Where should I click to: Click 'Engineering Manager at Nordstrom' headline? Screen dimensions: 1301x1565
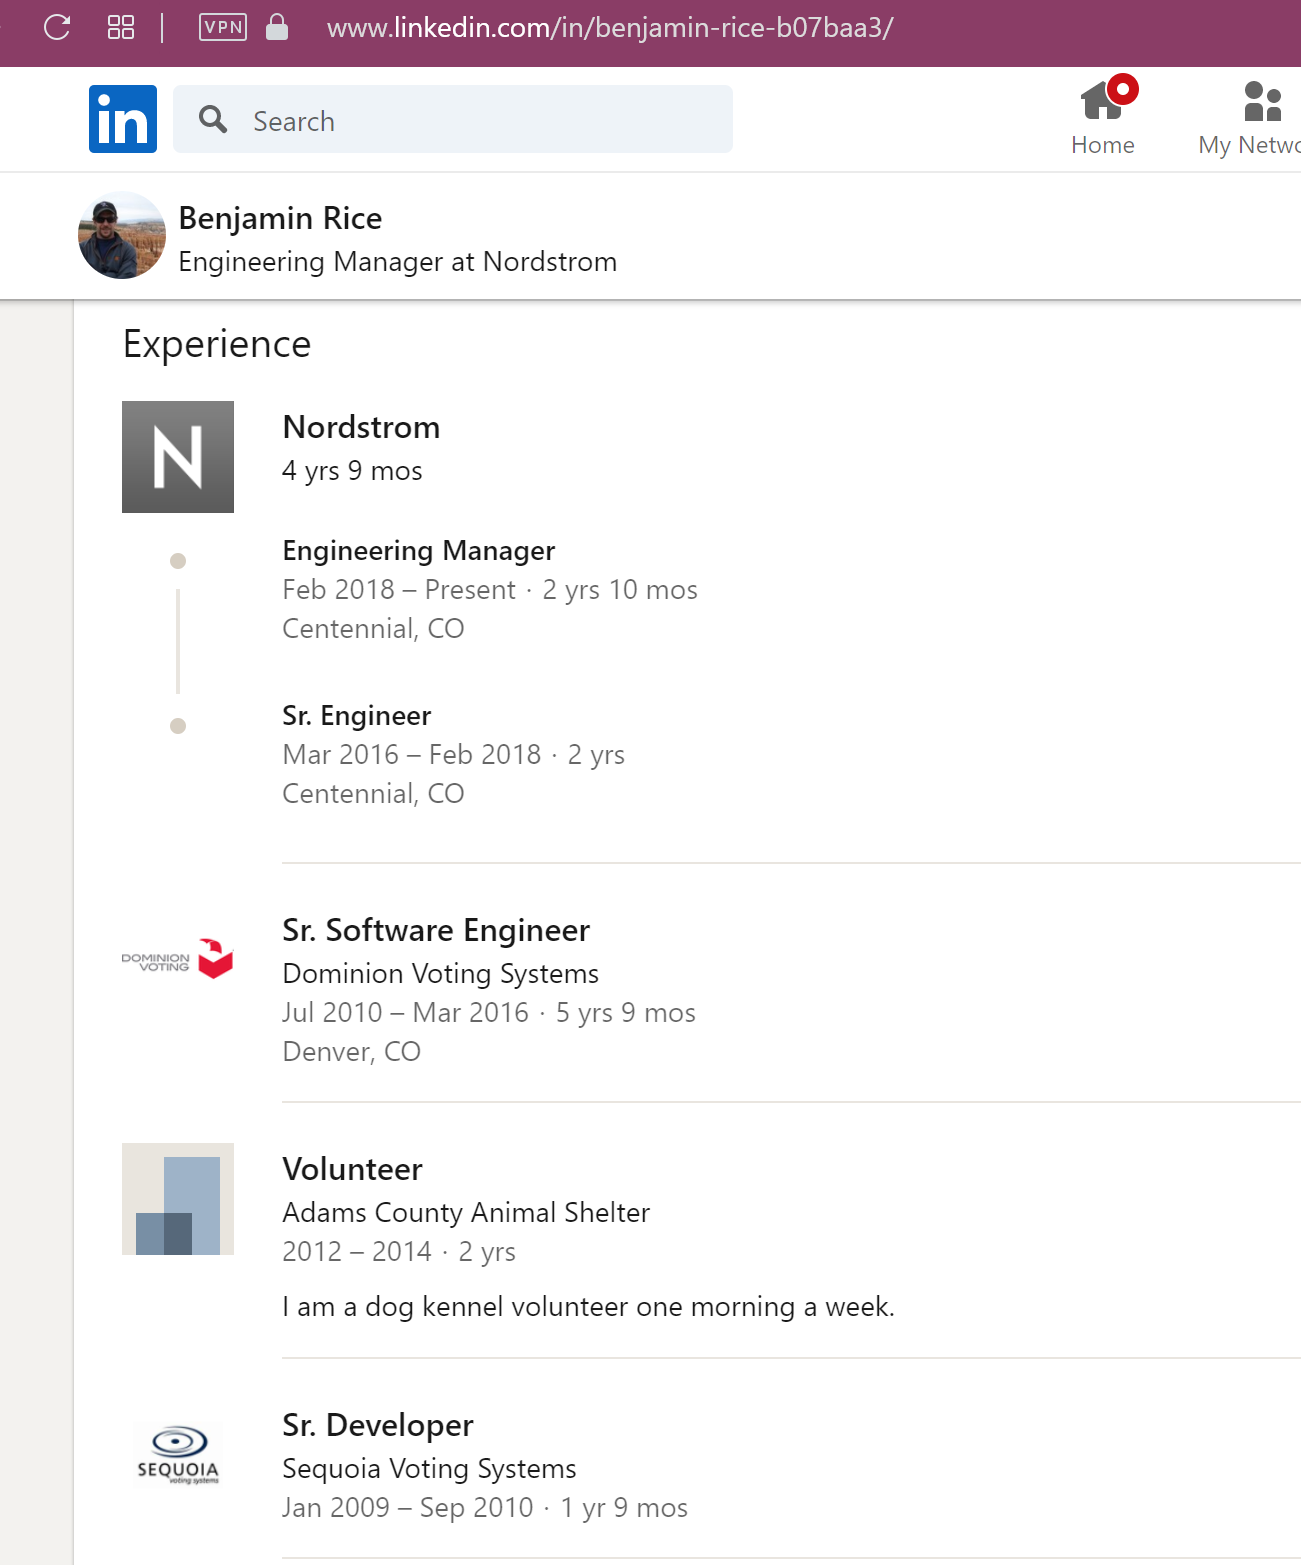coord(398,261)
